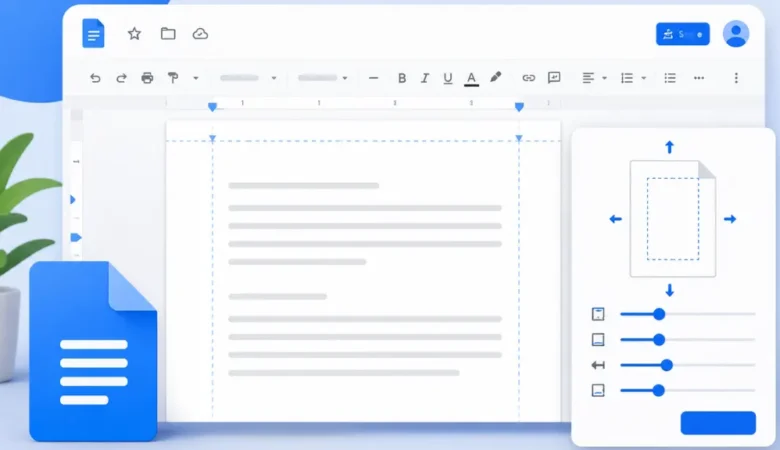Adjust the fourth margin slider handle
Viewport: 780px width, 450px height.
click(x=659, y=390)
